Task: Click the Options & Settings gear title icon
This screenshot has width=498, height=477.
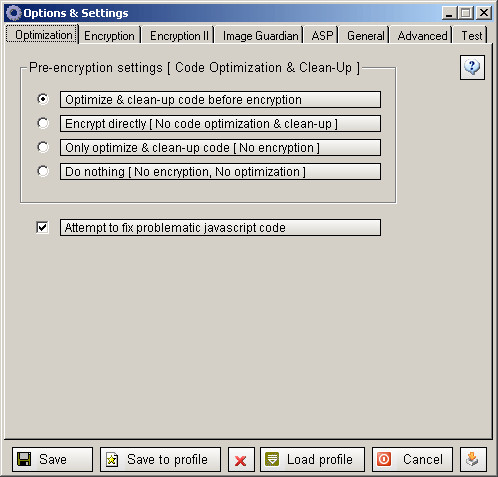Action: pos(14,13)
